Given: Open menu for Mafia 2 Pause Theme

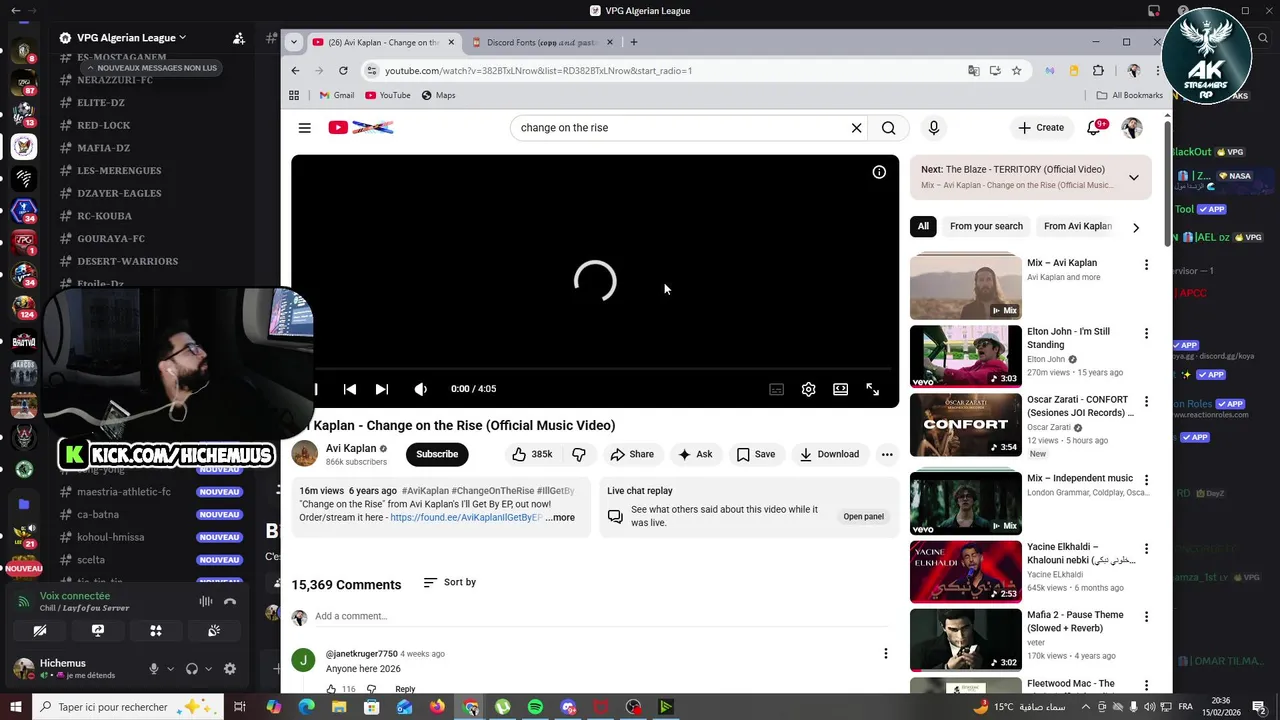Looking at the screenshot, I should point(1146,617).
